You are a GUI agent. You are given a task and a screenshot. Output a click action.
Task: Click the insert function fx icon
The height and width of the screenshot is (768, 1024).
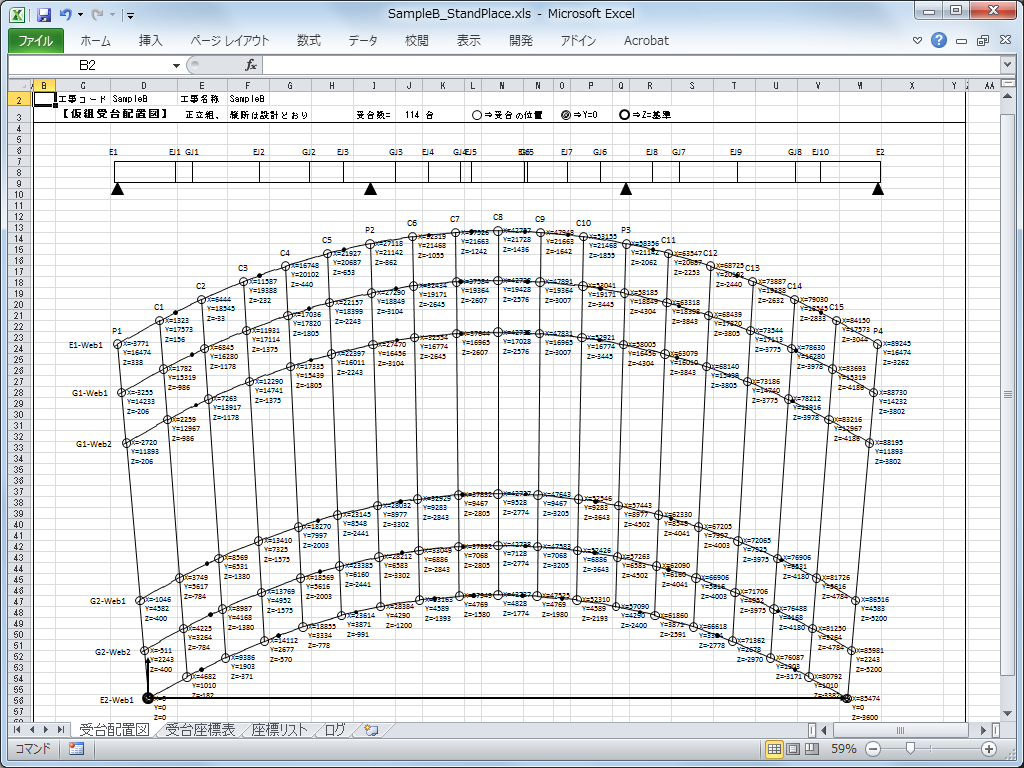[x=251, y=64]
